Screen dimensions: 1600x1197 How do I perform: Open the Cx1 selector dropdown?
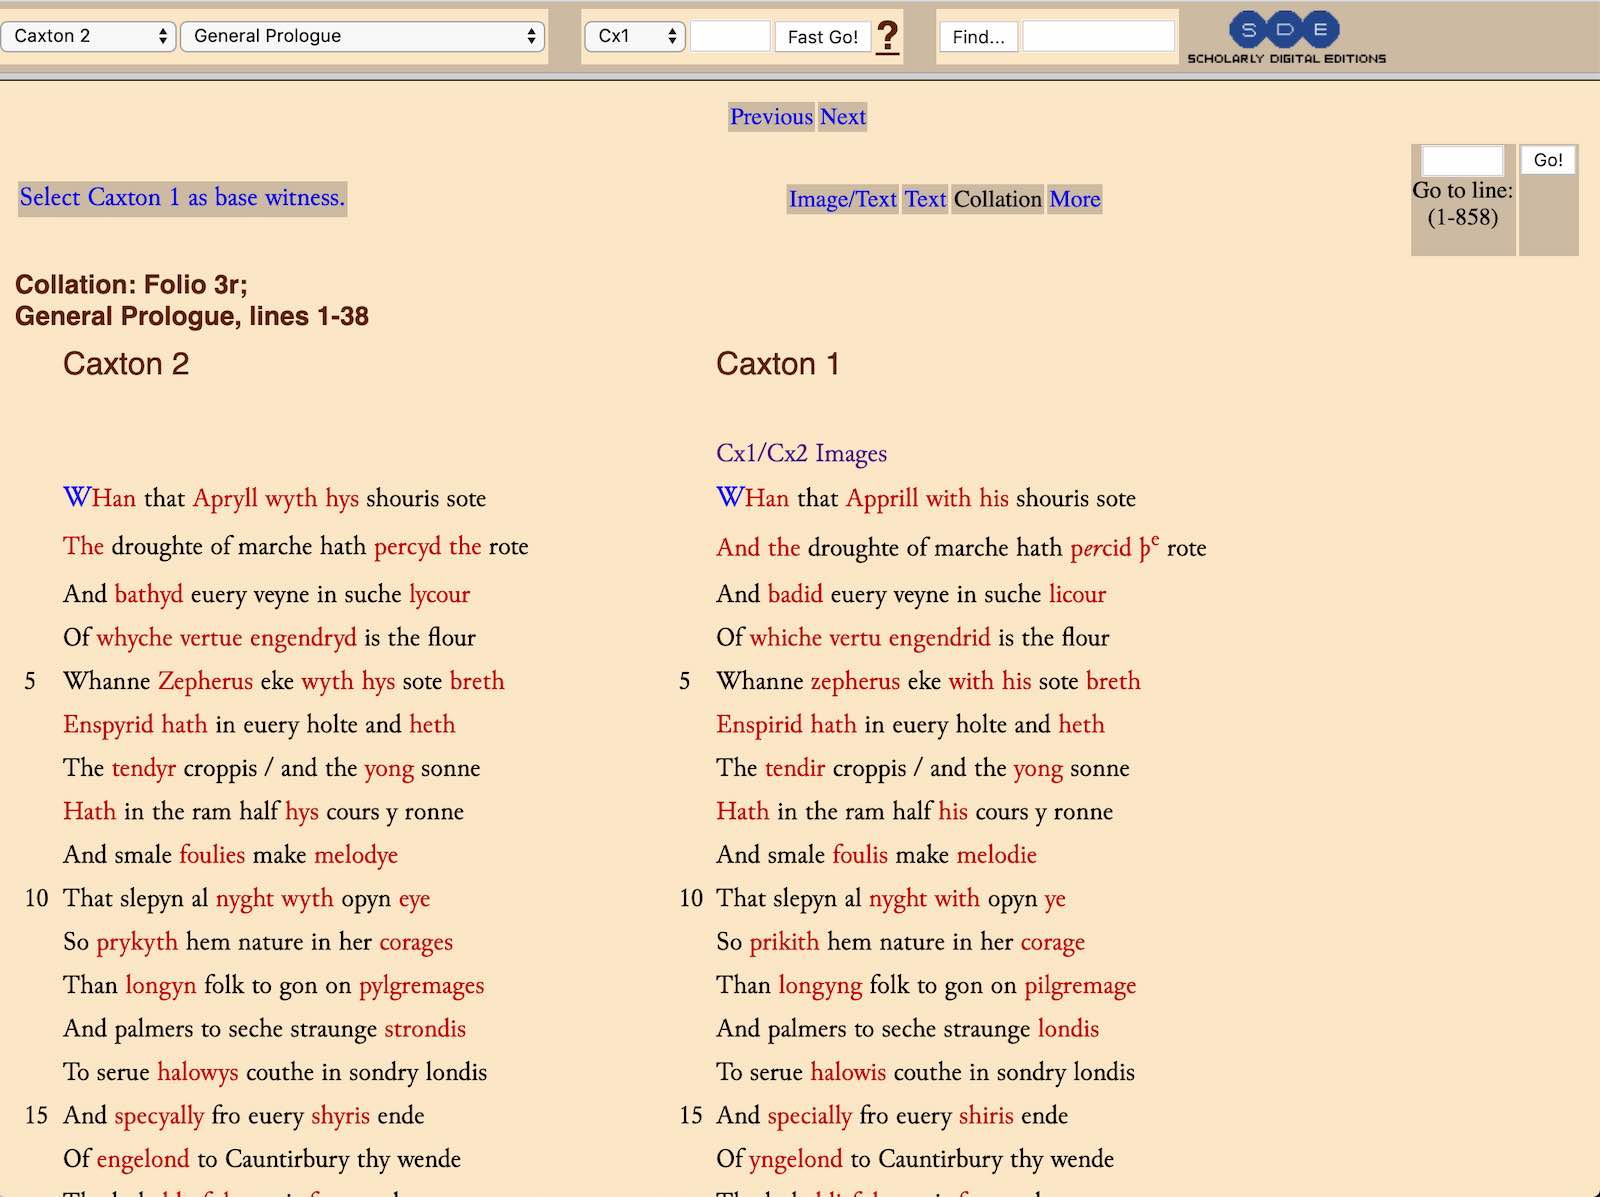(x=635, y=36)
